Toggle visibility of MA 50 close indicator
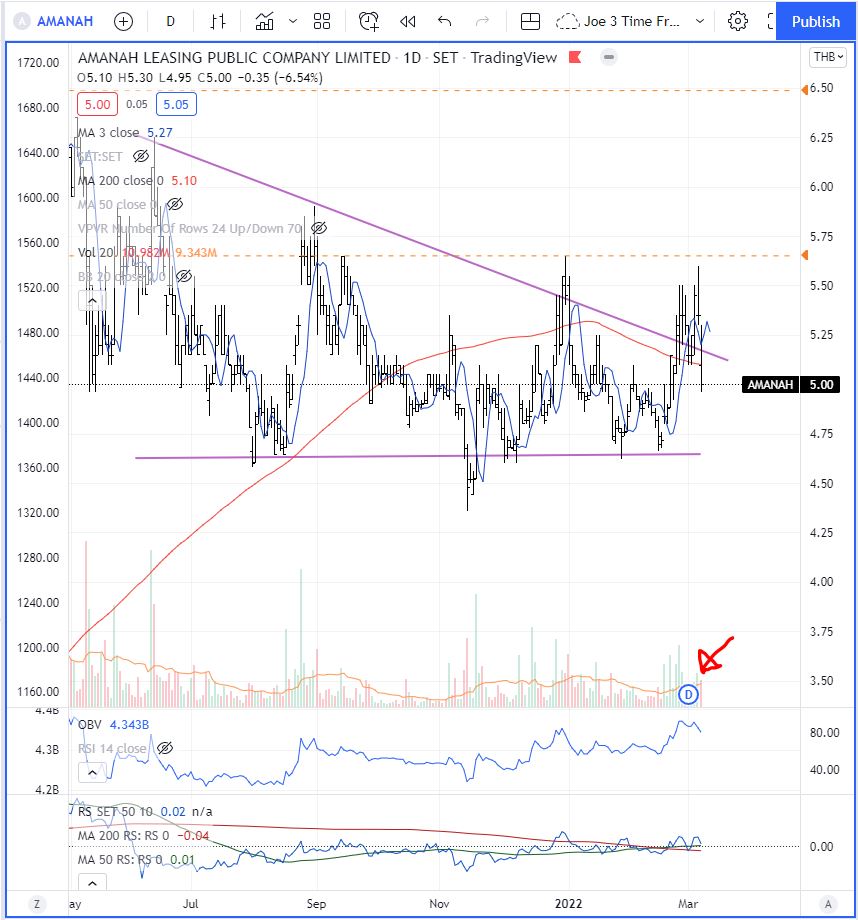 pyautogui.click(x=174, y=204)
